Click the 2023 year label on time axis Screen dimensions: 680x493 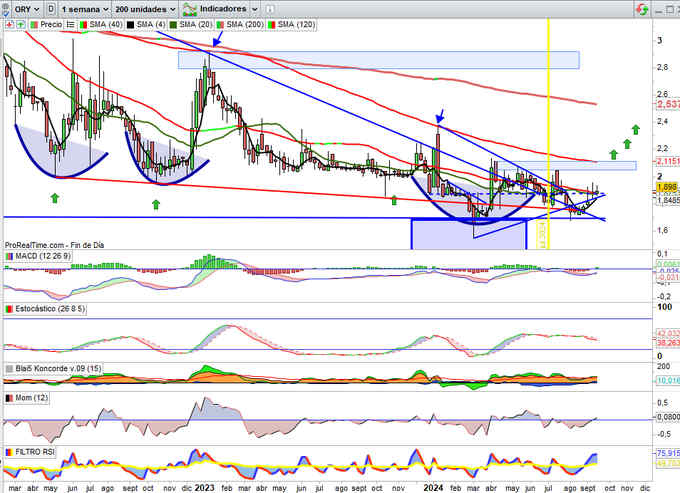(x=204, y=488)
